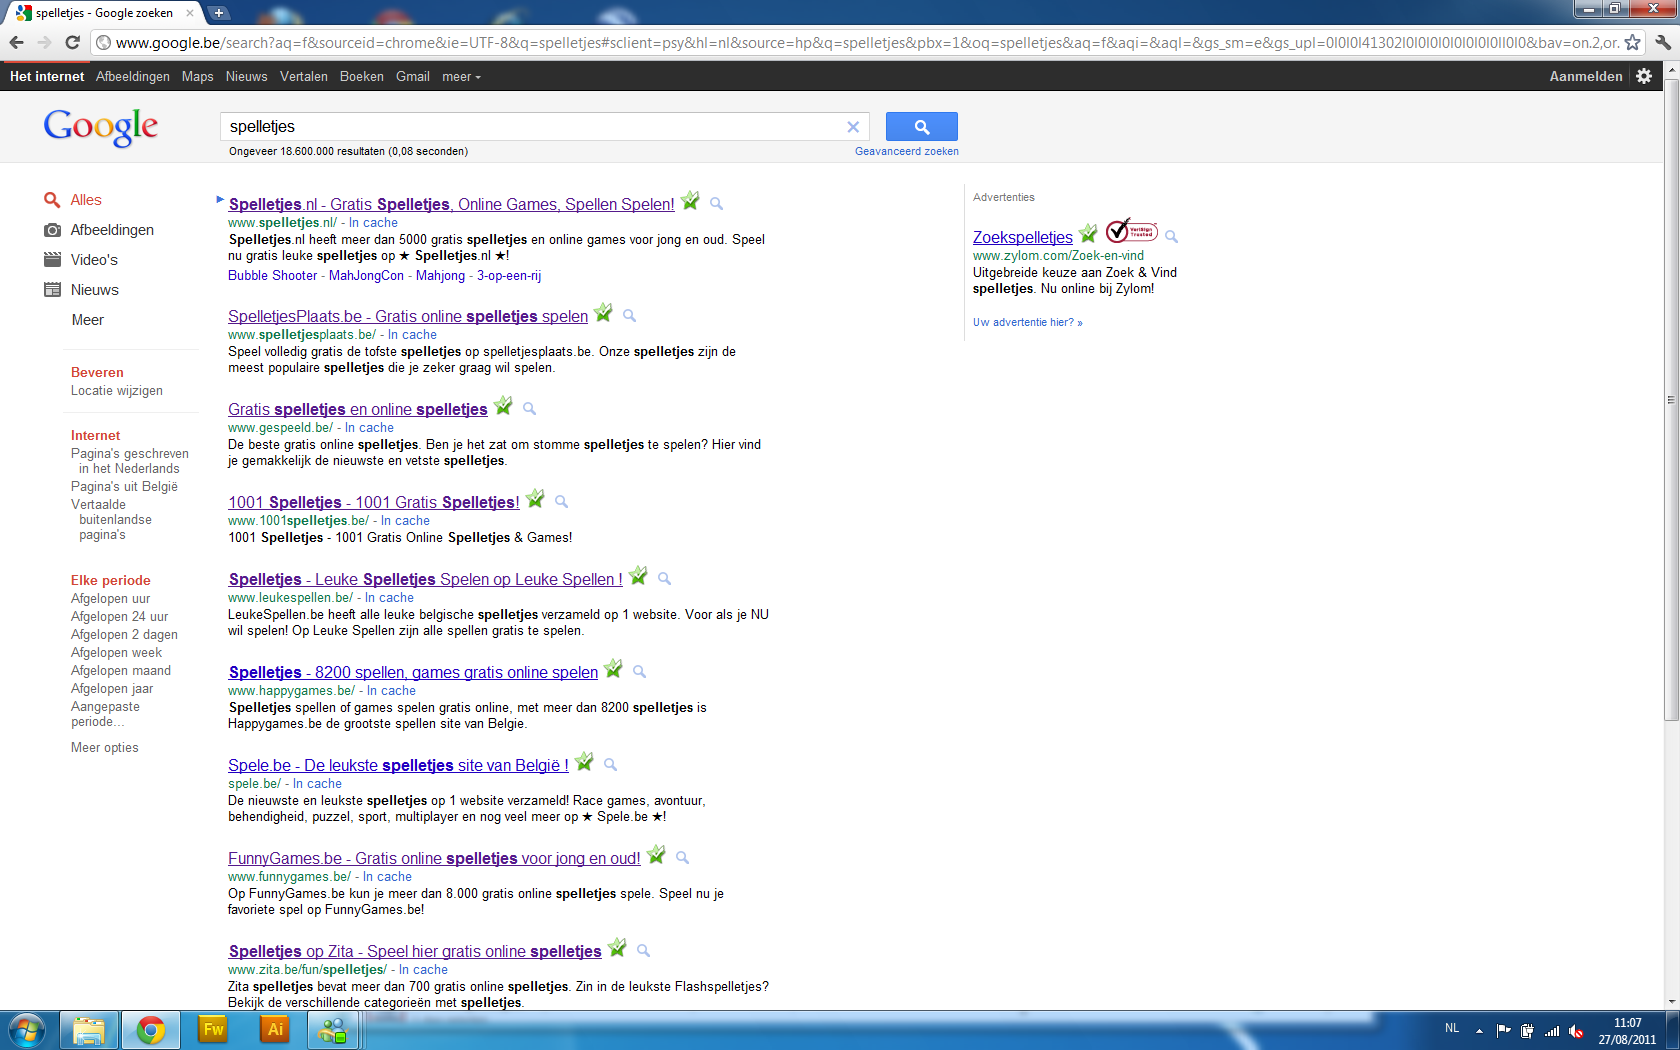Viewport: 1680px width, 1050px height.
Task: Select the Nieuws newspaper icon in sidebar
Action: pos(53,290)
